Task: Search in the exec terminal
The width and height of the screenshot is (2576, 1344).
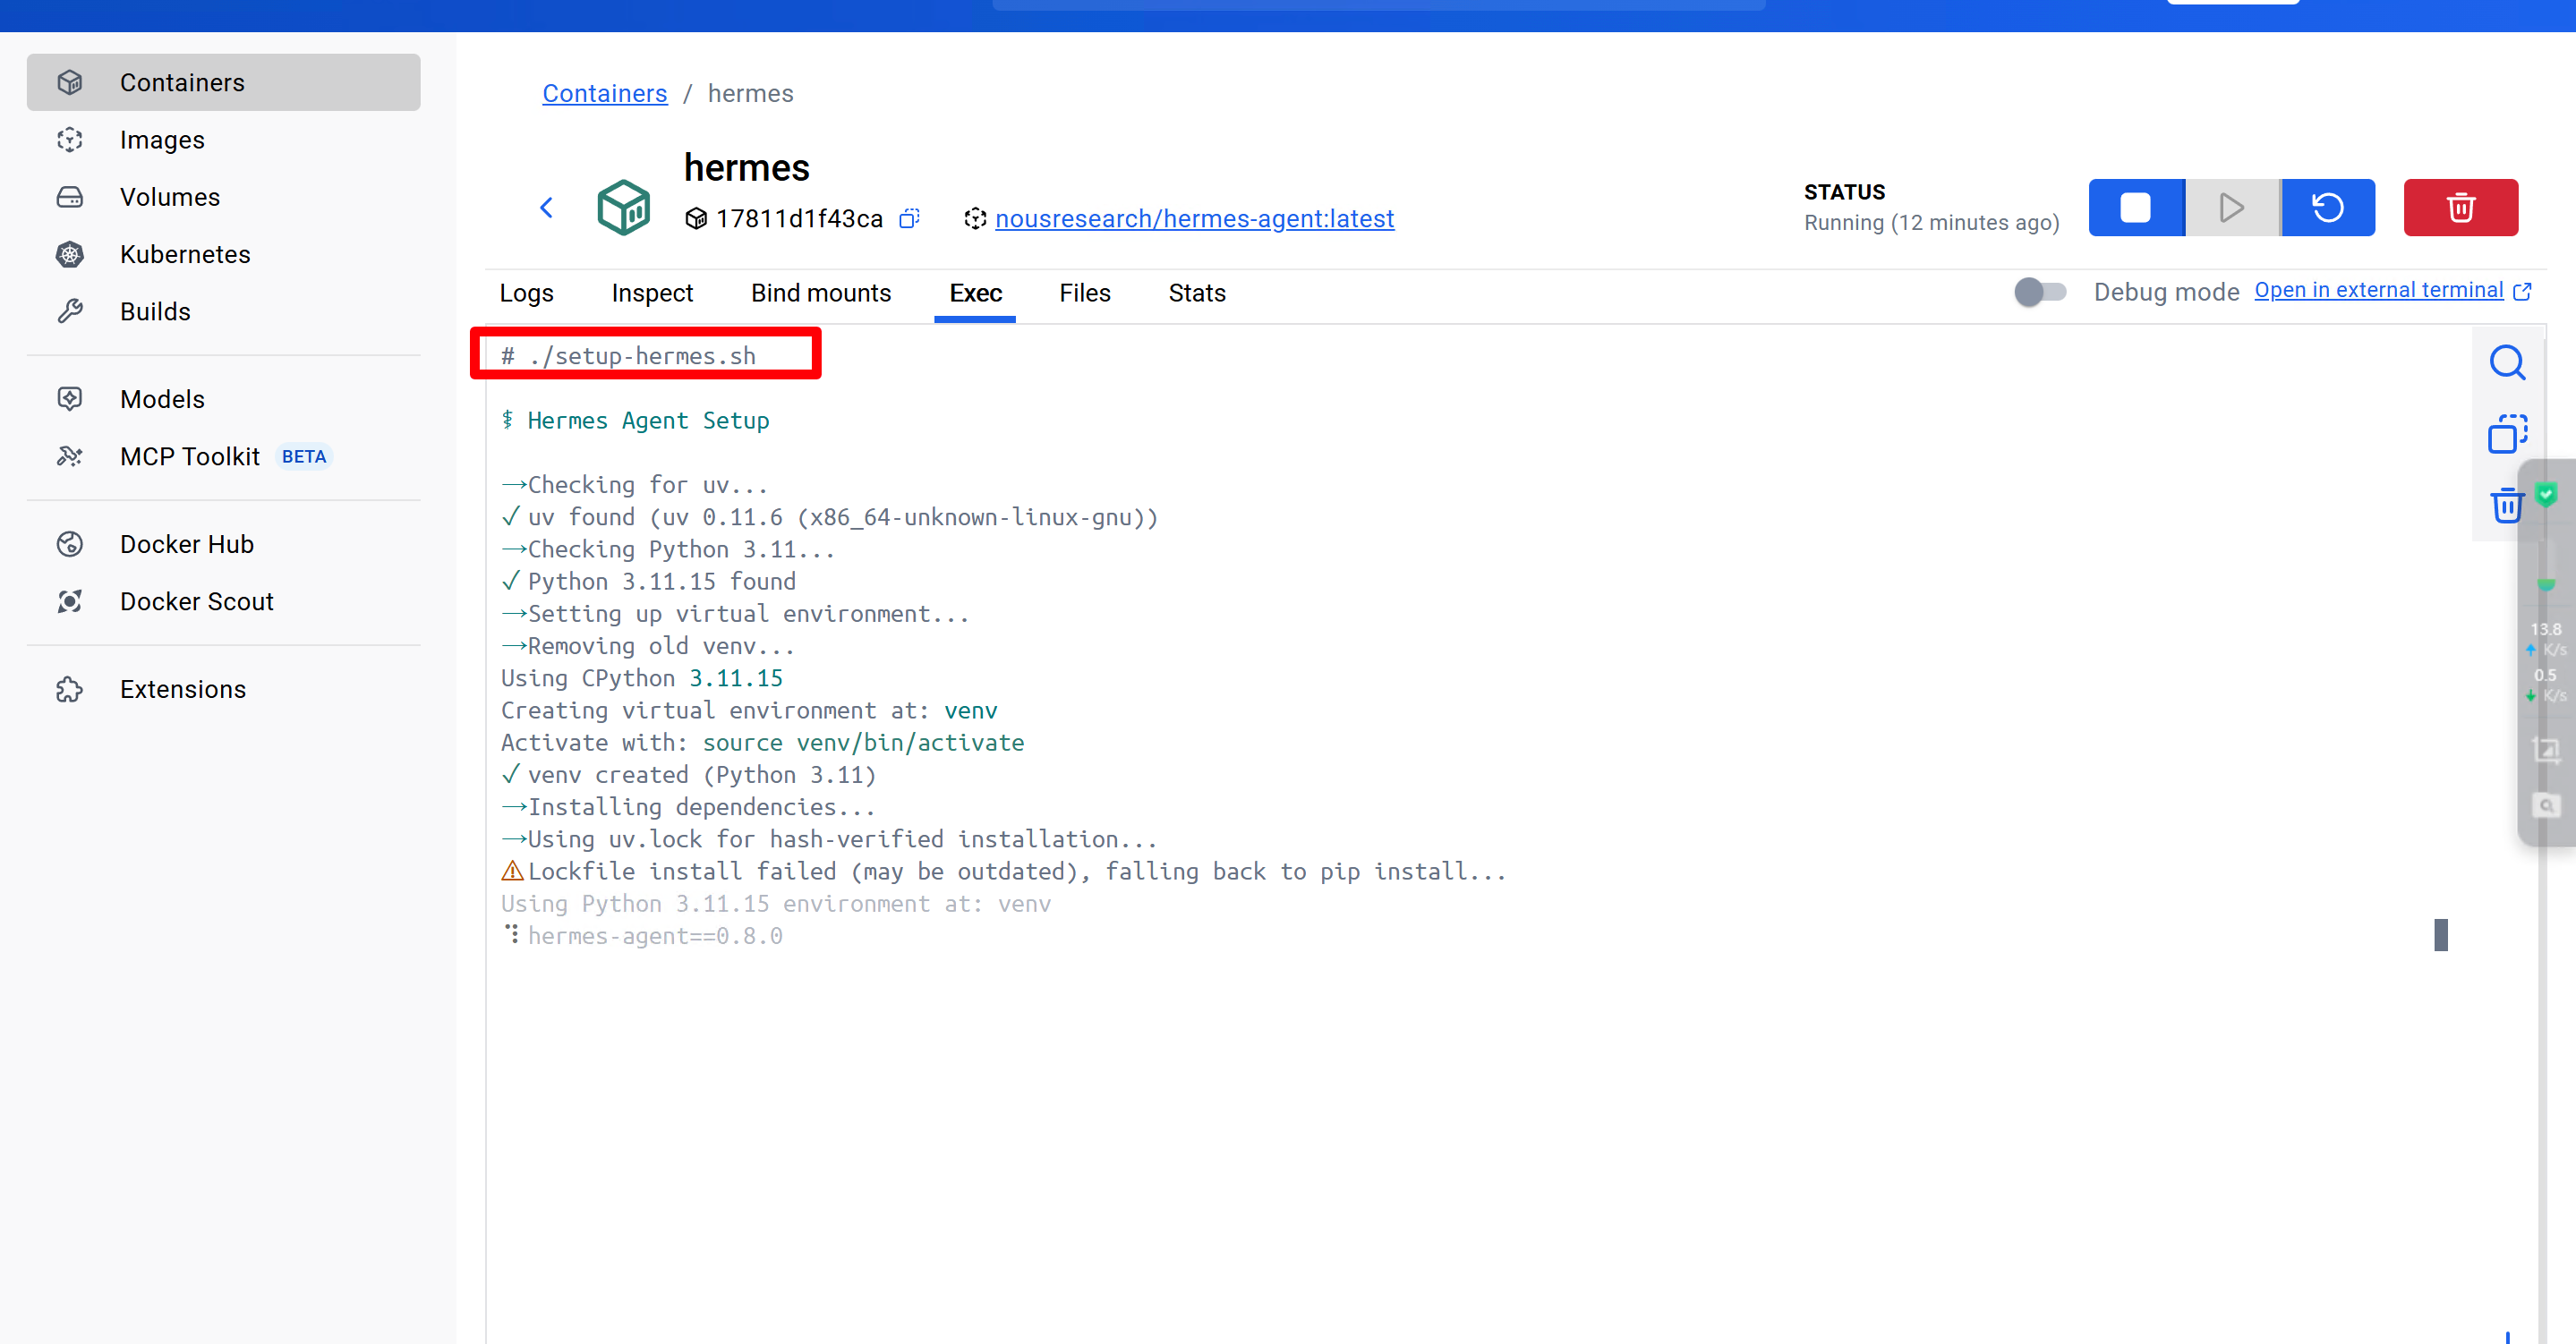Action: (x=2506, y=363)
